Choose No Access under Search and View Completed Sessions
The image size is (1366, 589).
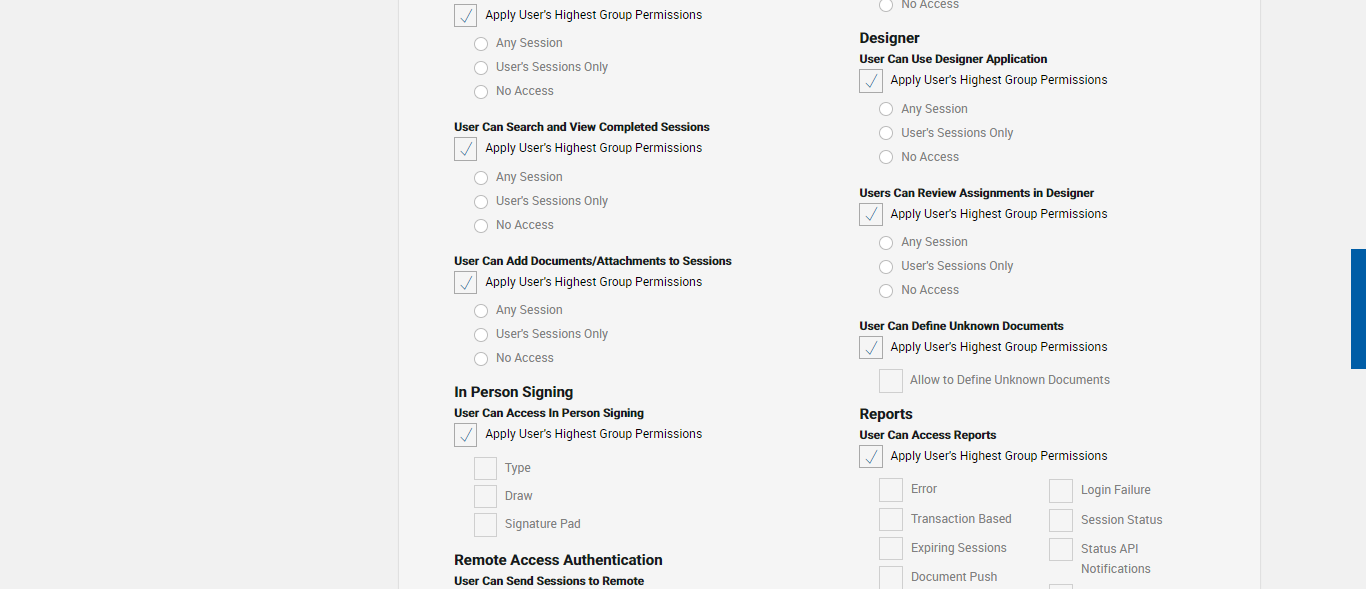[x=481, y=226]
